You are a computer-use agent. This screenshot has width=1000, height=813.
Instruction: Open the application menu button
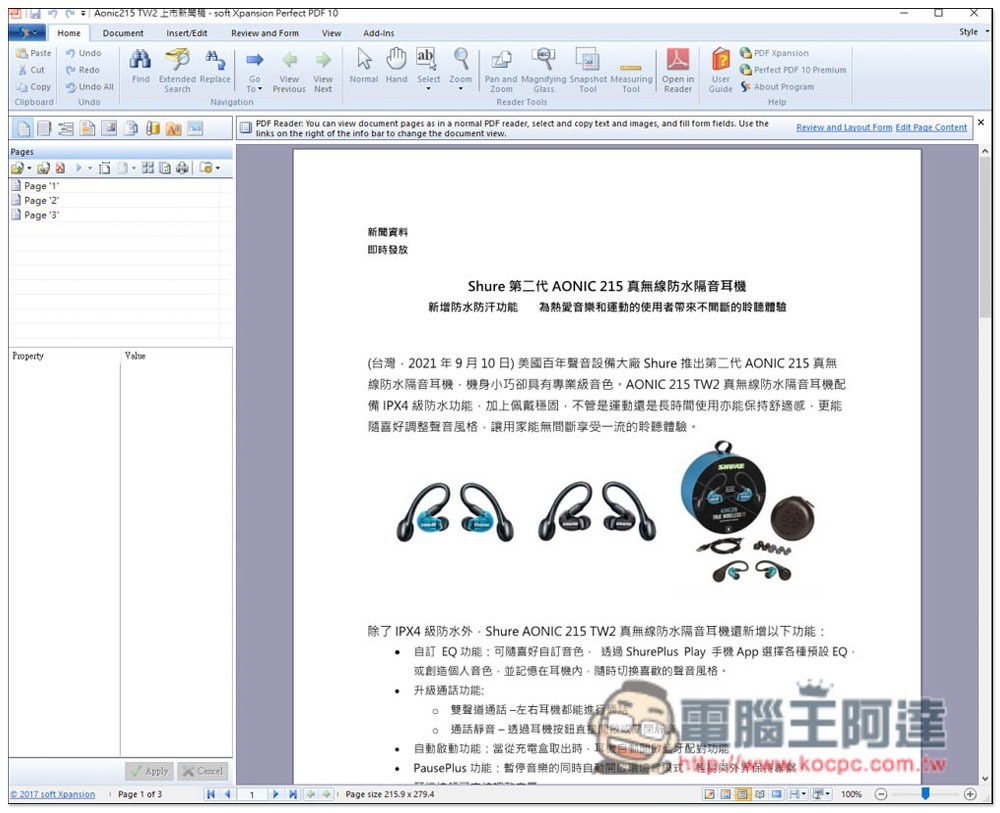27,32
